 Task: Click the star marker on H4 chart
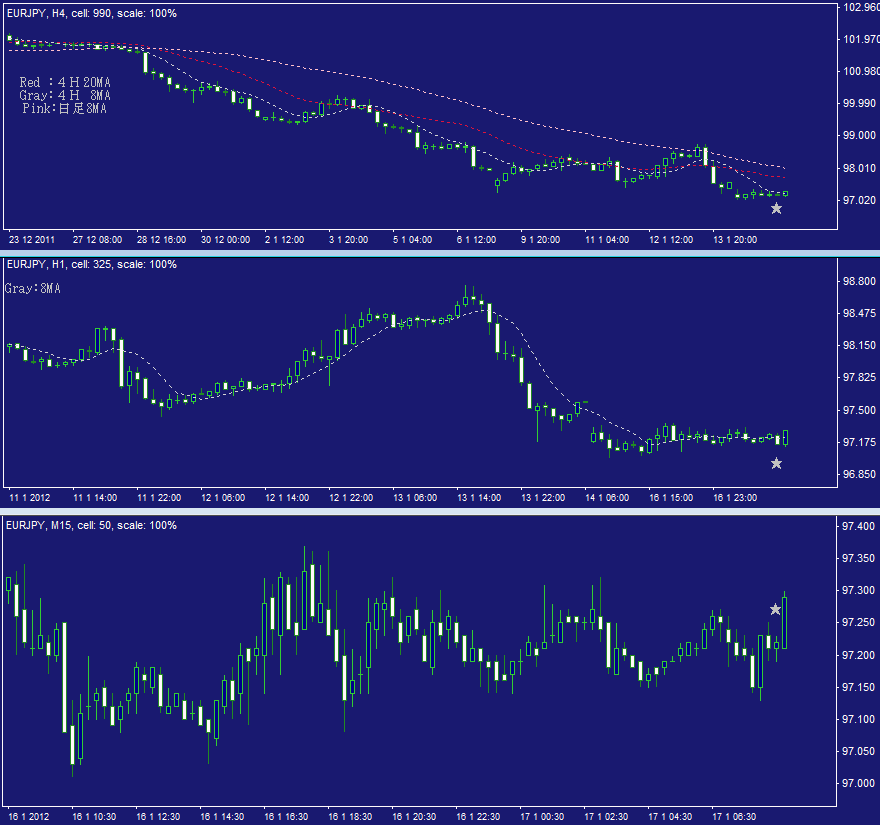(776, 209)
